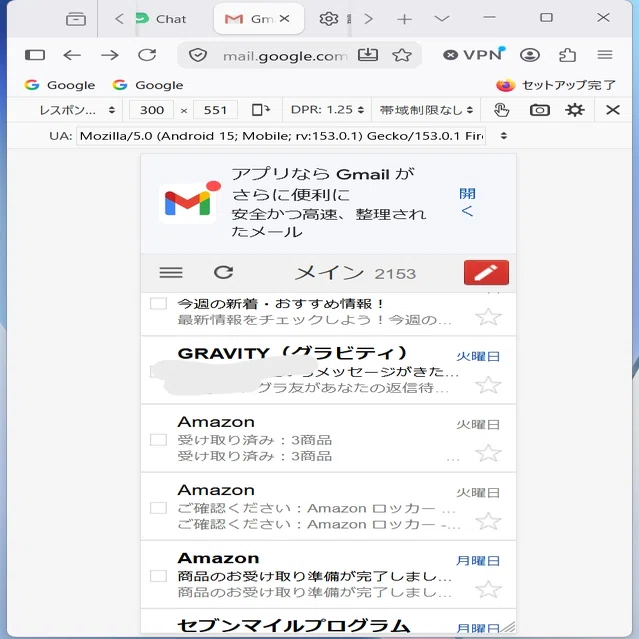Star the 受け取り済み：3商品 Amazon email

[488, 453]
